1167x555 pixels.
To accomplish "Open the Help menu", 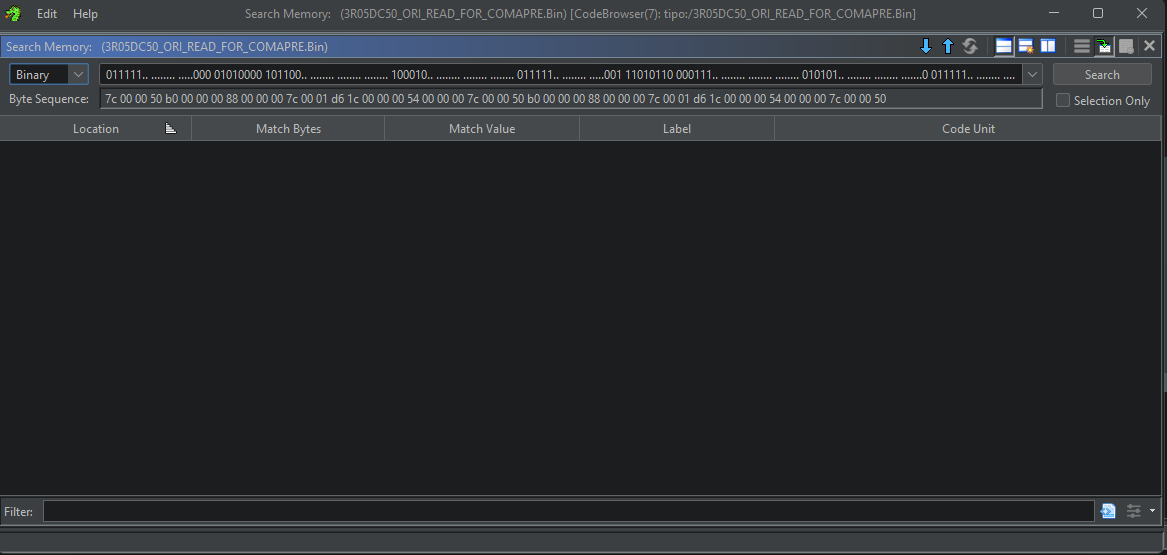I will pyautogui.click(x=85, y=13).
